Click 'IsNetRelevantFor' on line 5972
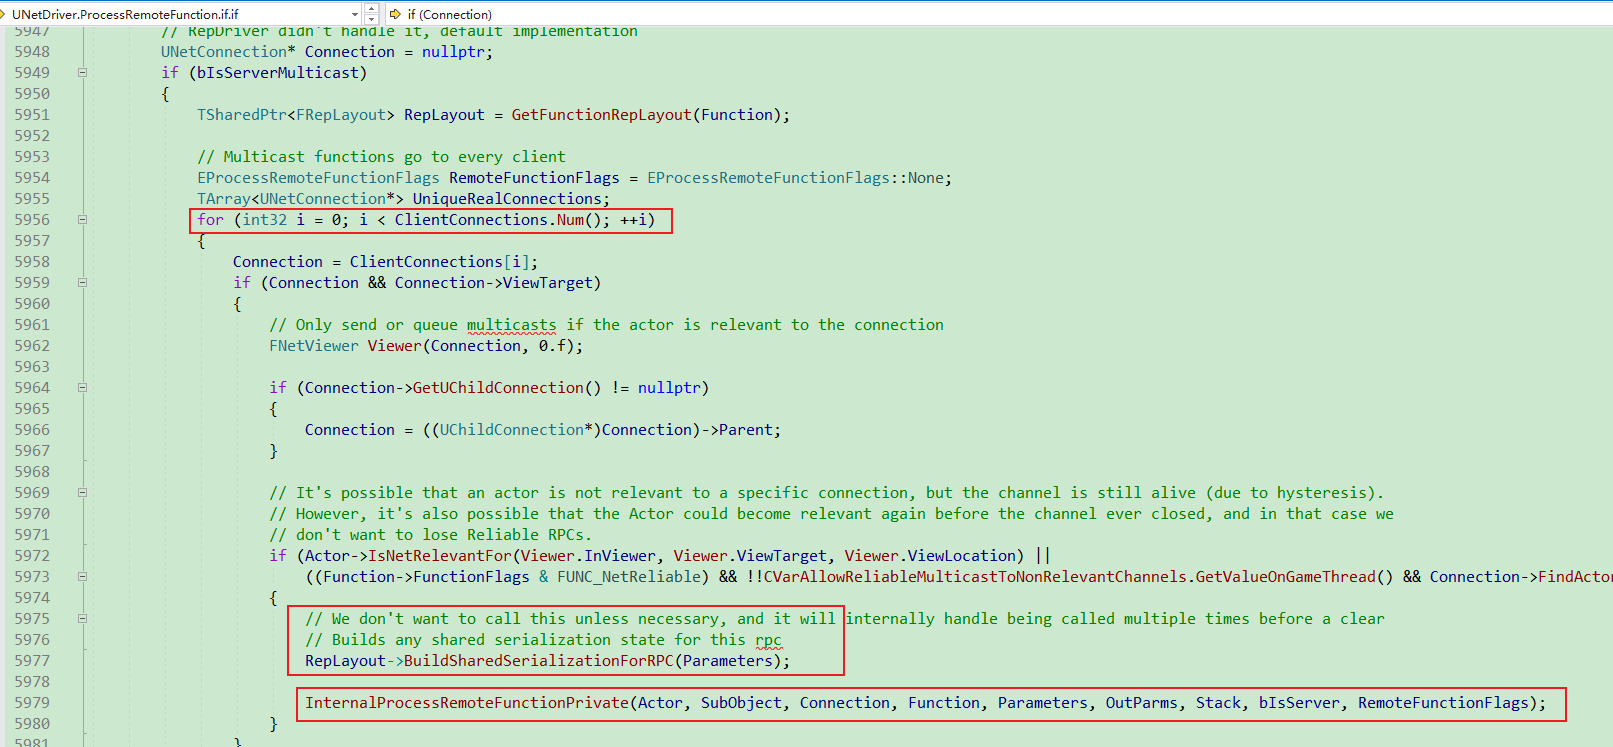The width and height of the screenshot is (1613, 747). coord(439,556)
